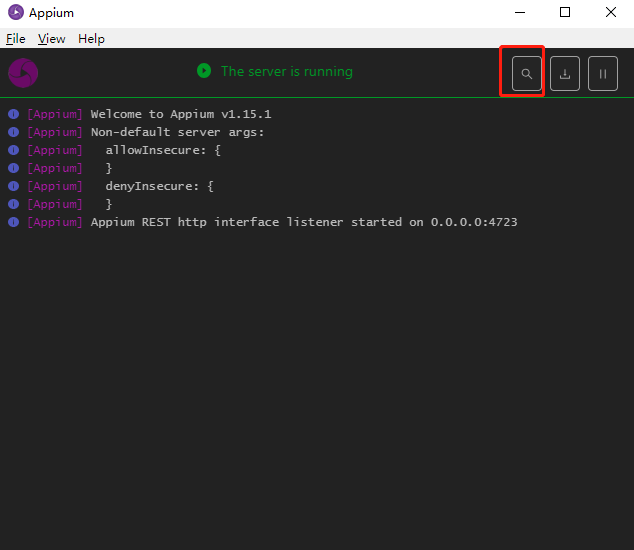Close the Appium window
The width and height of the screenshot is (634, 550).
point(611,13)
